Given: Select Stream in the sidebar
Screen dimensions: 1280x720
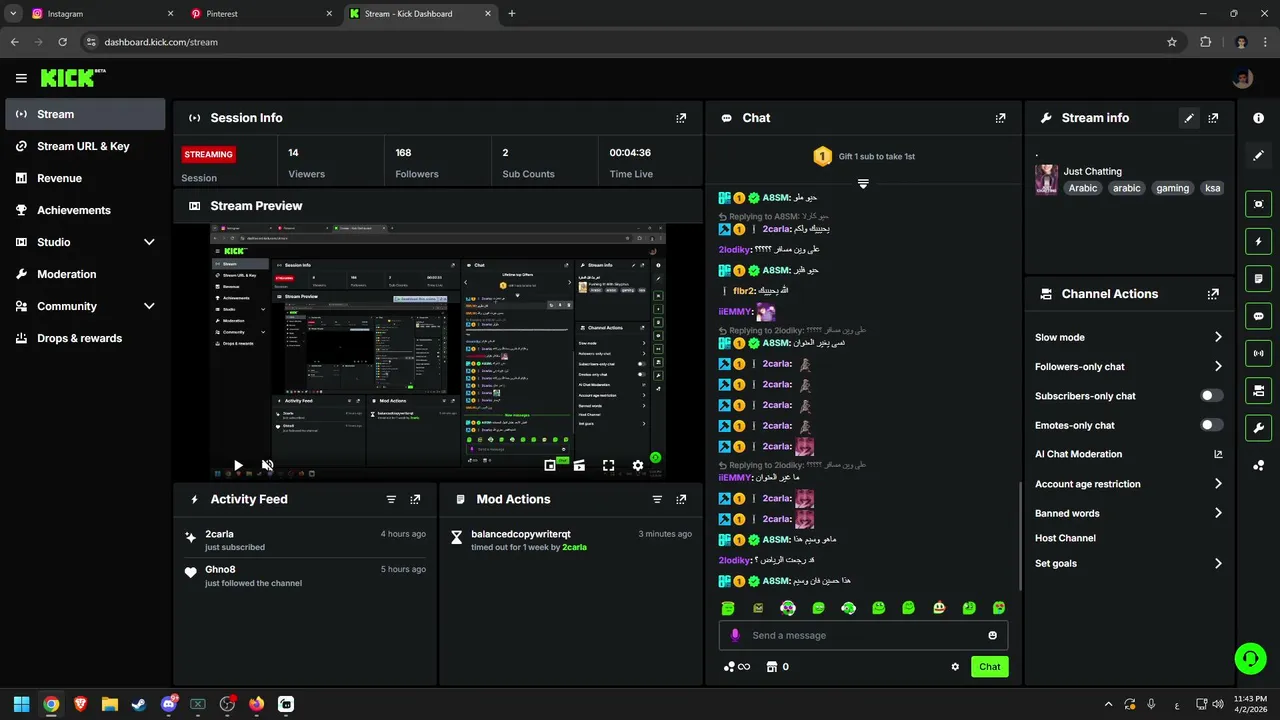Looking at the screenshot, I should pyautogui.click(x=85, y=114).
